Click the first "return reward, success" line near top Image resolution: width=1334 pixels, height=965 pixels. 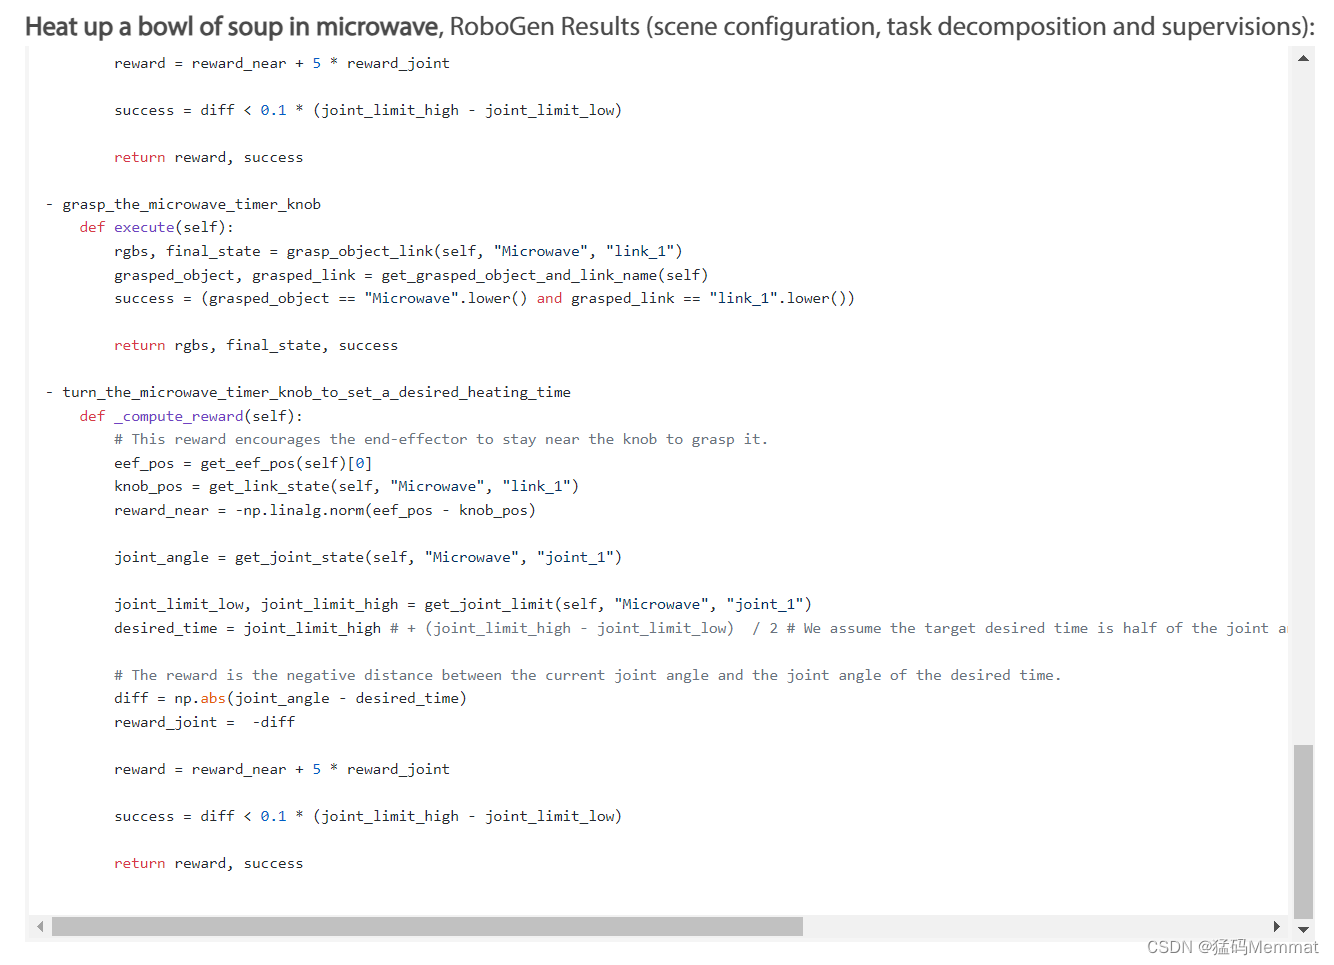click(x=209, y=157)
